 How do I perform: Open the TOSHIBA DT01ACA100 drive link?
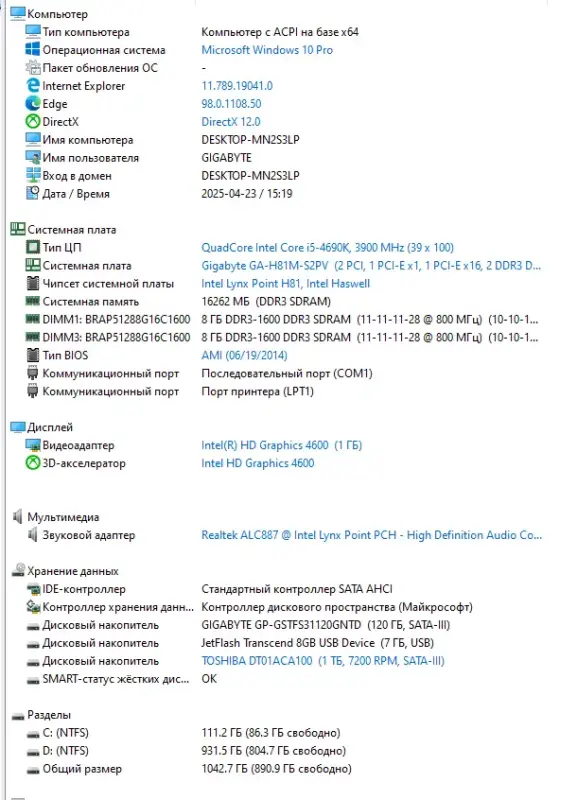point(322,661)
